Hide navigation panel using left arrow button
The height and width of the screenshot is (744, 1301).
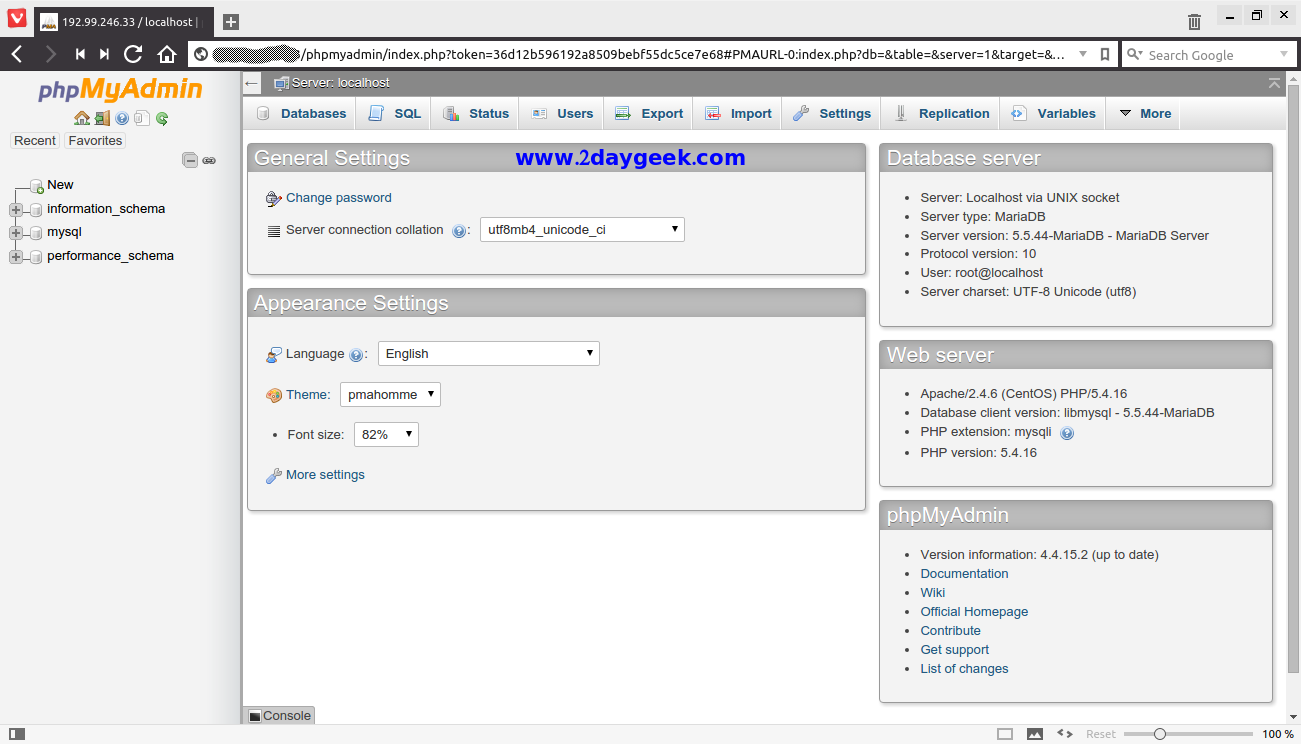(x=252, y=83)
